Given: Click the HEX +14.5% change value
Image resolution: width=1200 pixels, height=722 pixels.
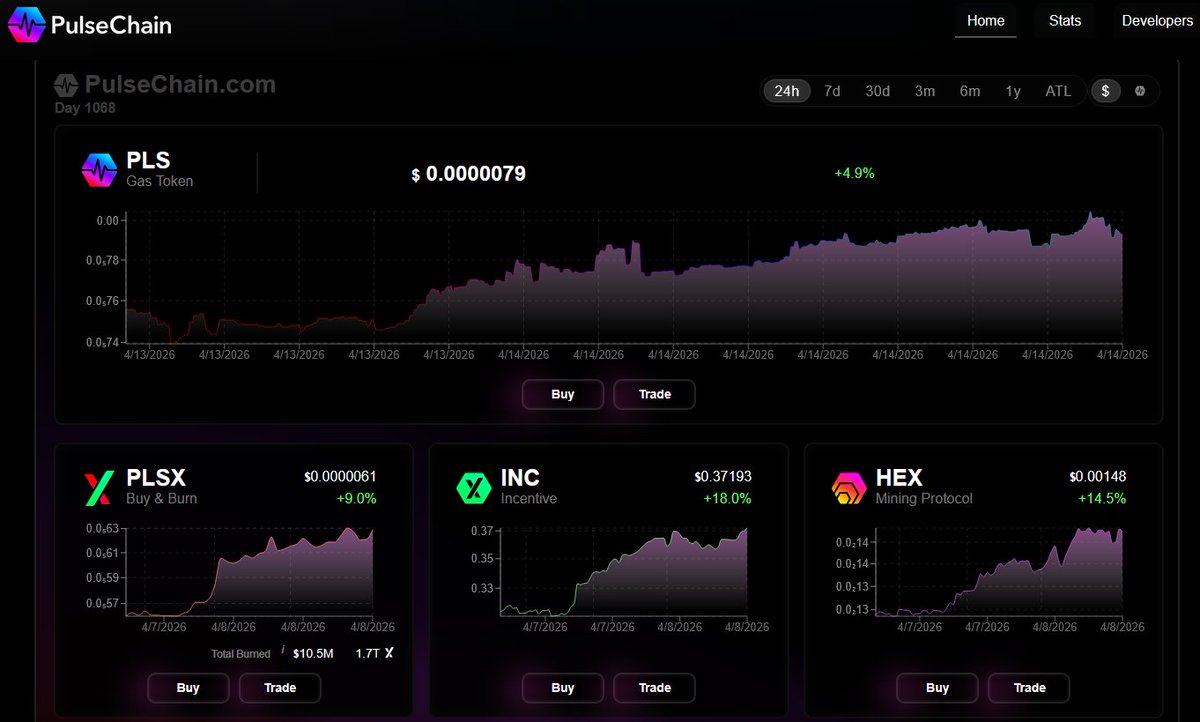Looking at the screenshot, I should coord(1102,498).
